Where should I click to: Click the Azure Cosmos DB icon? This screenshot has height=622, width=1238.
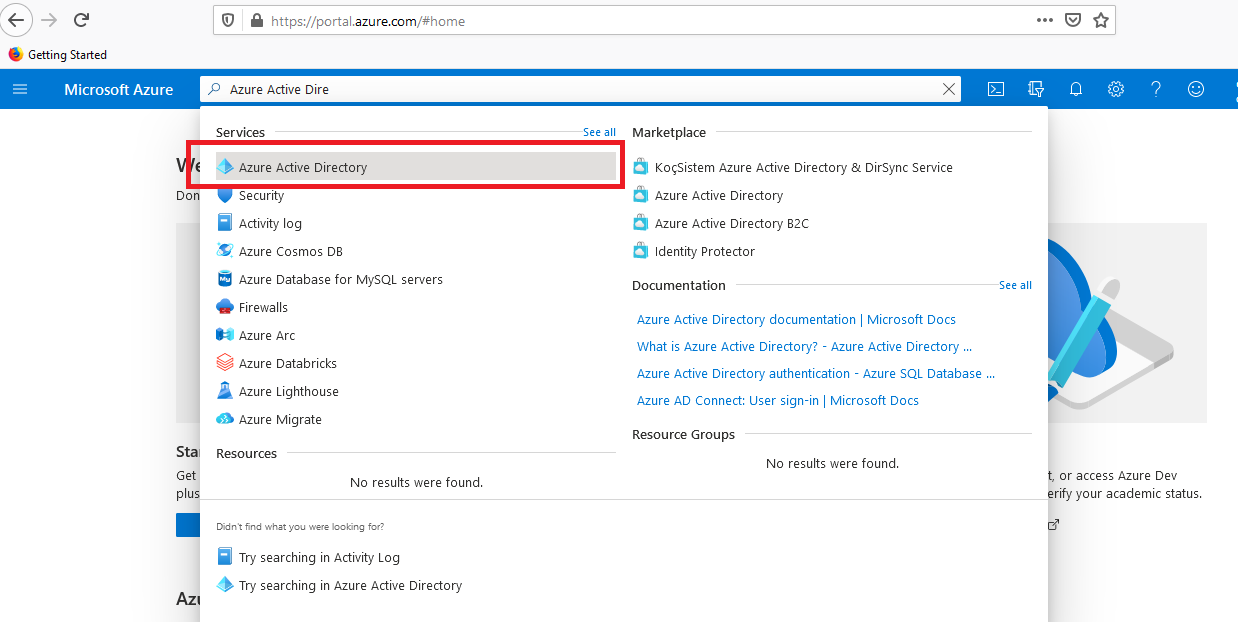[225, 251]
